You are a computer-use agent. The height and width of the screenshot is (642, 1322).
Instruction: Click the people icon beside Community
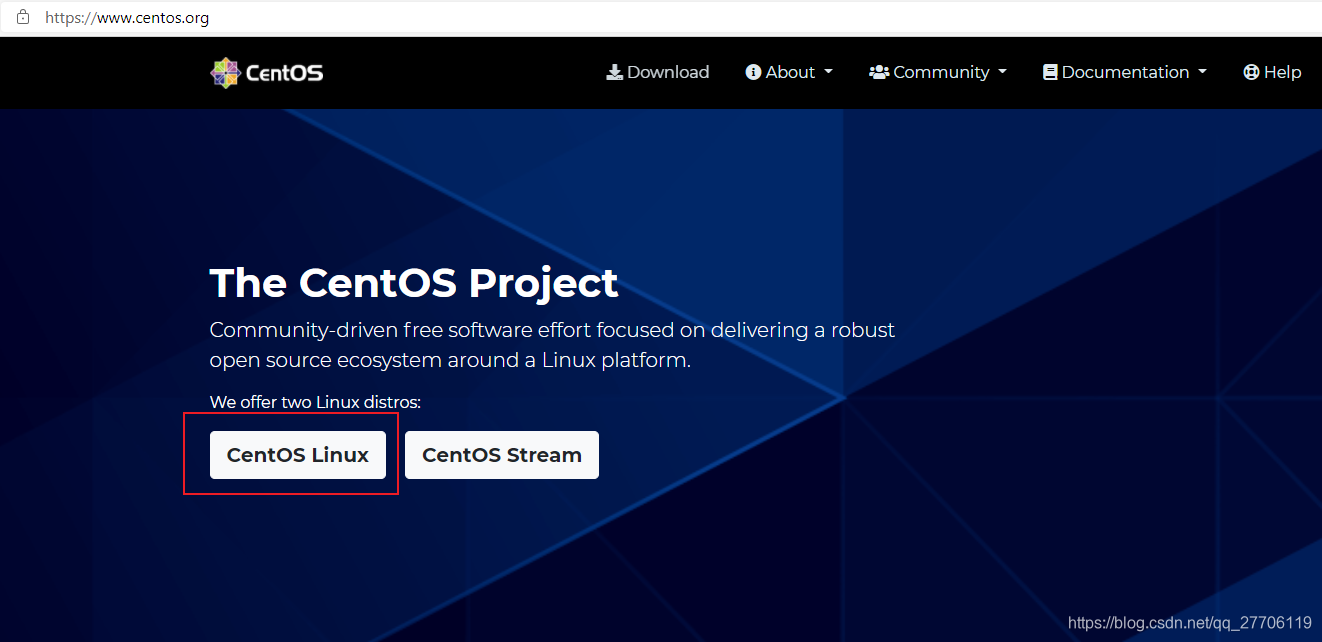click(x=879, y=72)
